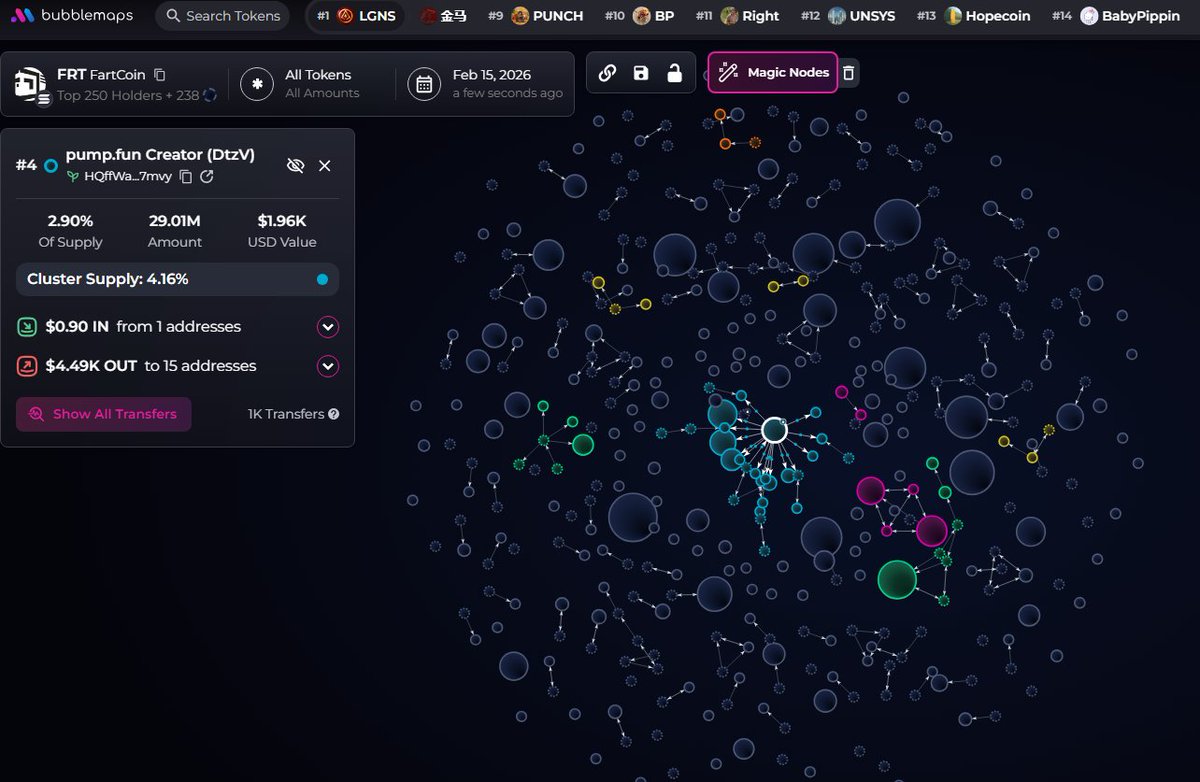Click the 29.01M Amount value
This screenshot has height=782, width=1200.
[x=175, y=221]
